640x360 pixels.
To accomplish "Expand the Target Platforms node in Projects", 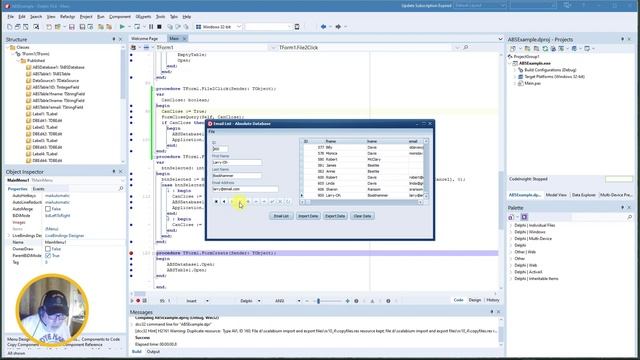I will [x=515, y=76].
